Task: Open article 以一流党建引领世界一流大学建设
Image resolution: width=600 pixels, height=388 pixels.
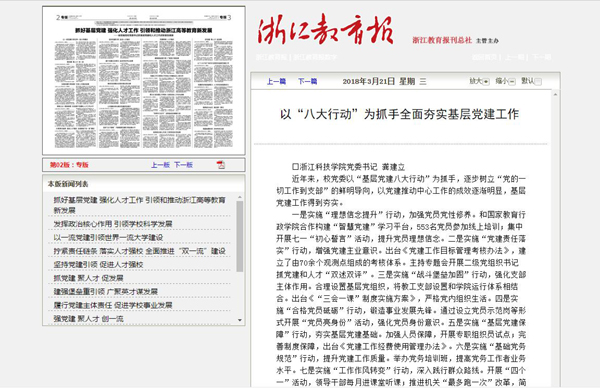Action: tap(108, 238)
